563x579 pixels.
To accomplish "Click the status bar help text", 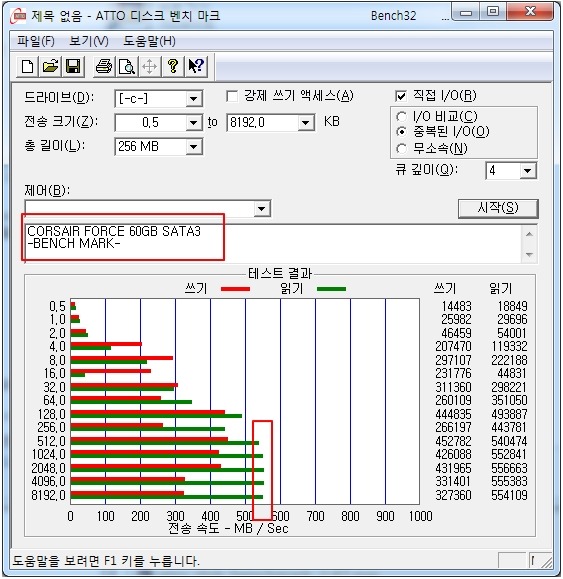I will [106, 561].
